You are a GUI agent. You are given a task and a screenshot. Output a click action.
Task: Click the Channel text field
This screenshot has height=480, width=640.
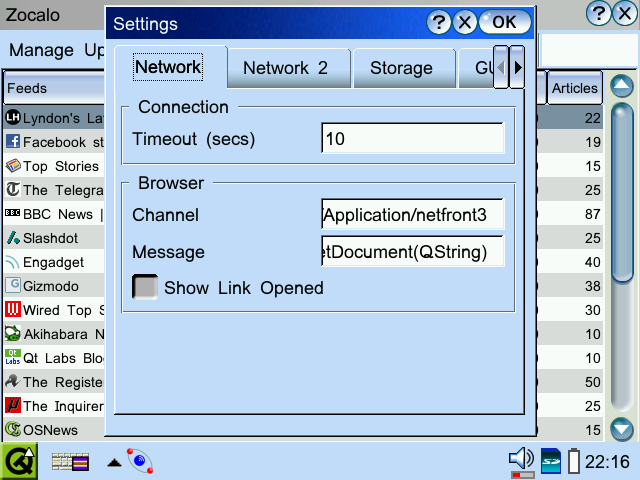pos(413,215)
